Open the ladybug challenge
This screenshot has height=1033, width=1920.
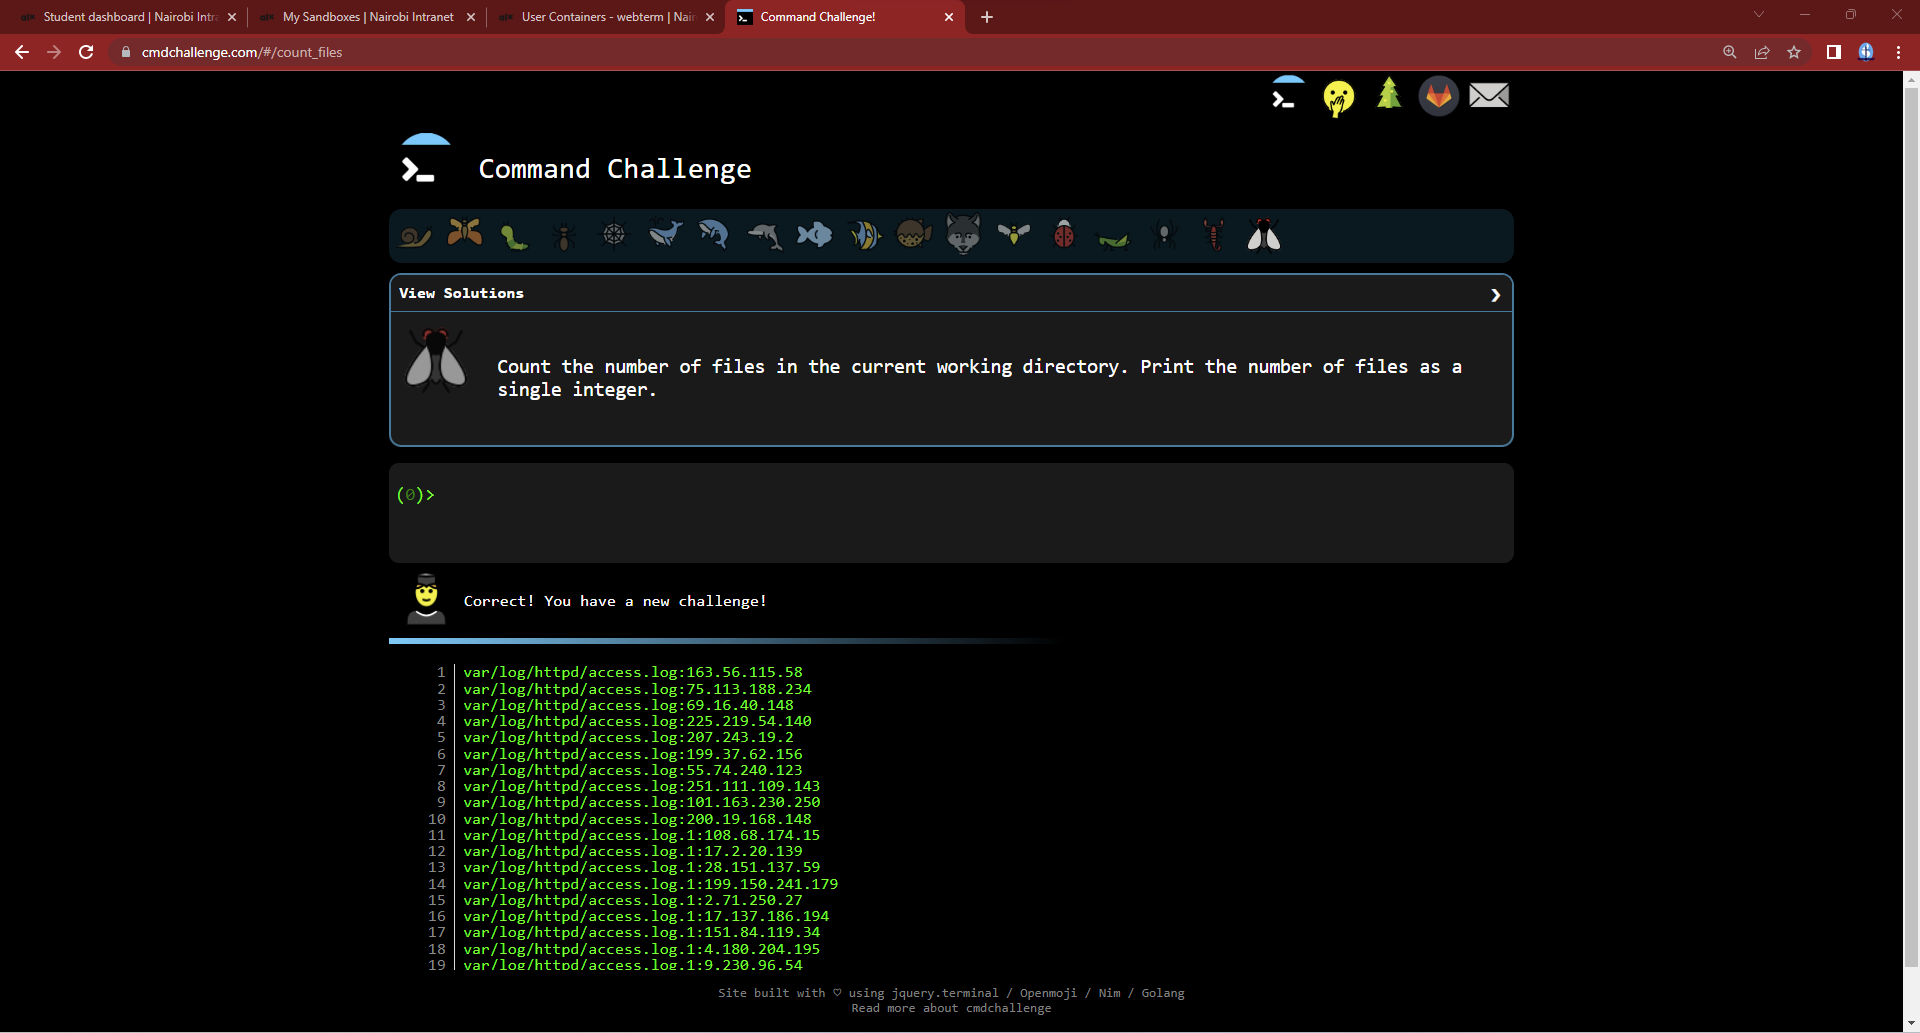[1064, 235]
